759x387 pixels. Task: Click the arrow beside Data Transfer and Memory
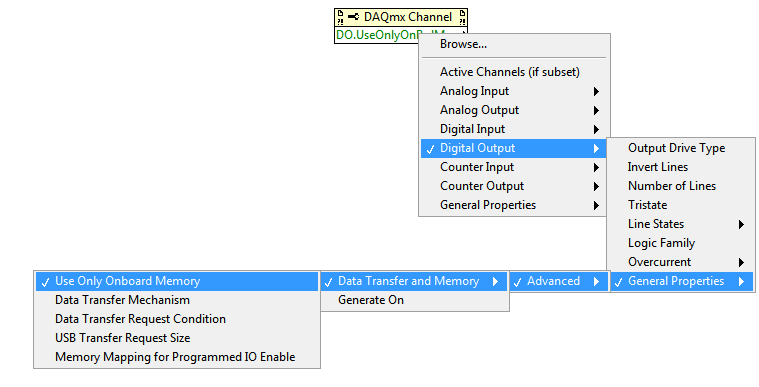[496, 281]
